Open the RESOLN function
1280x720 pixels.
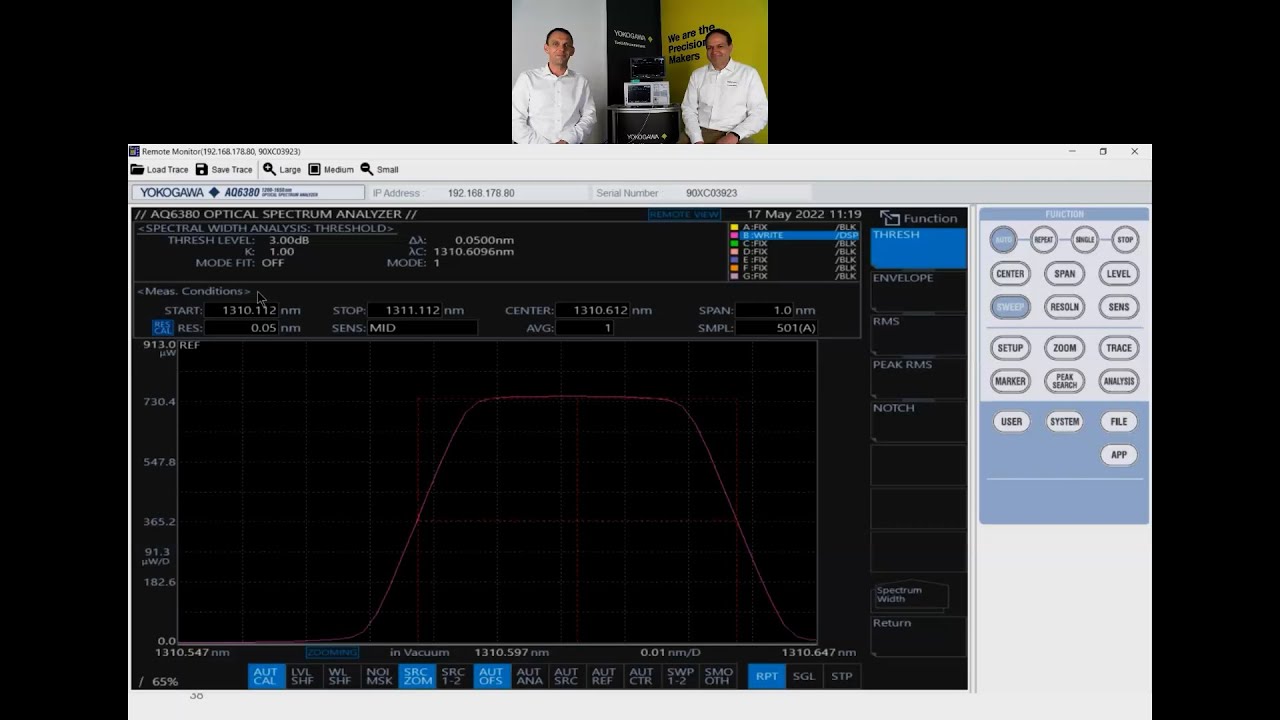point(1065,307)
